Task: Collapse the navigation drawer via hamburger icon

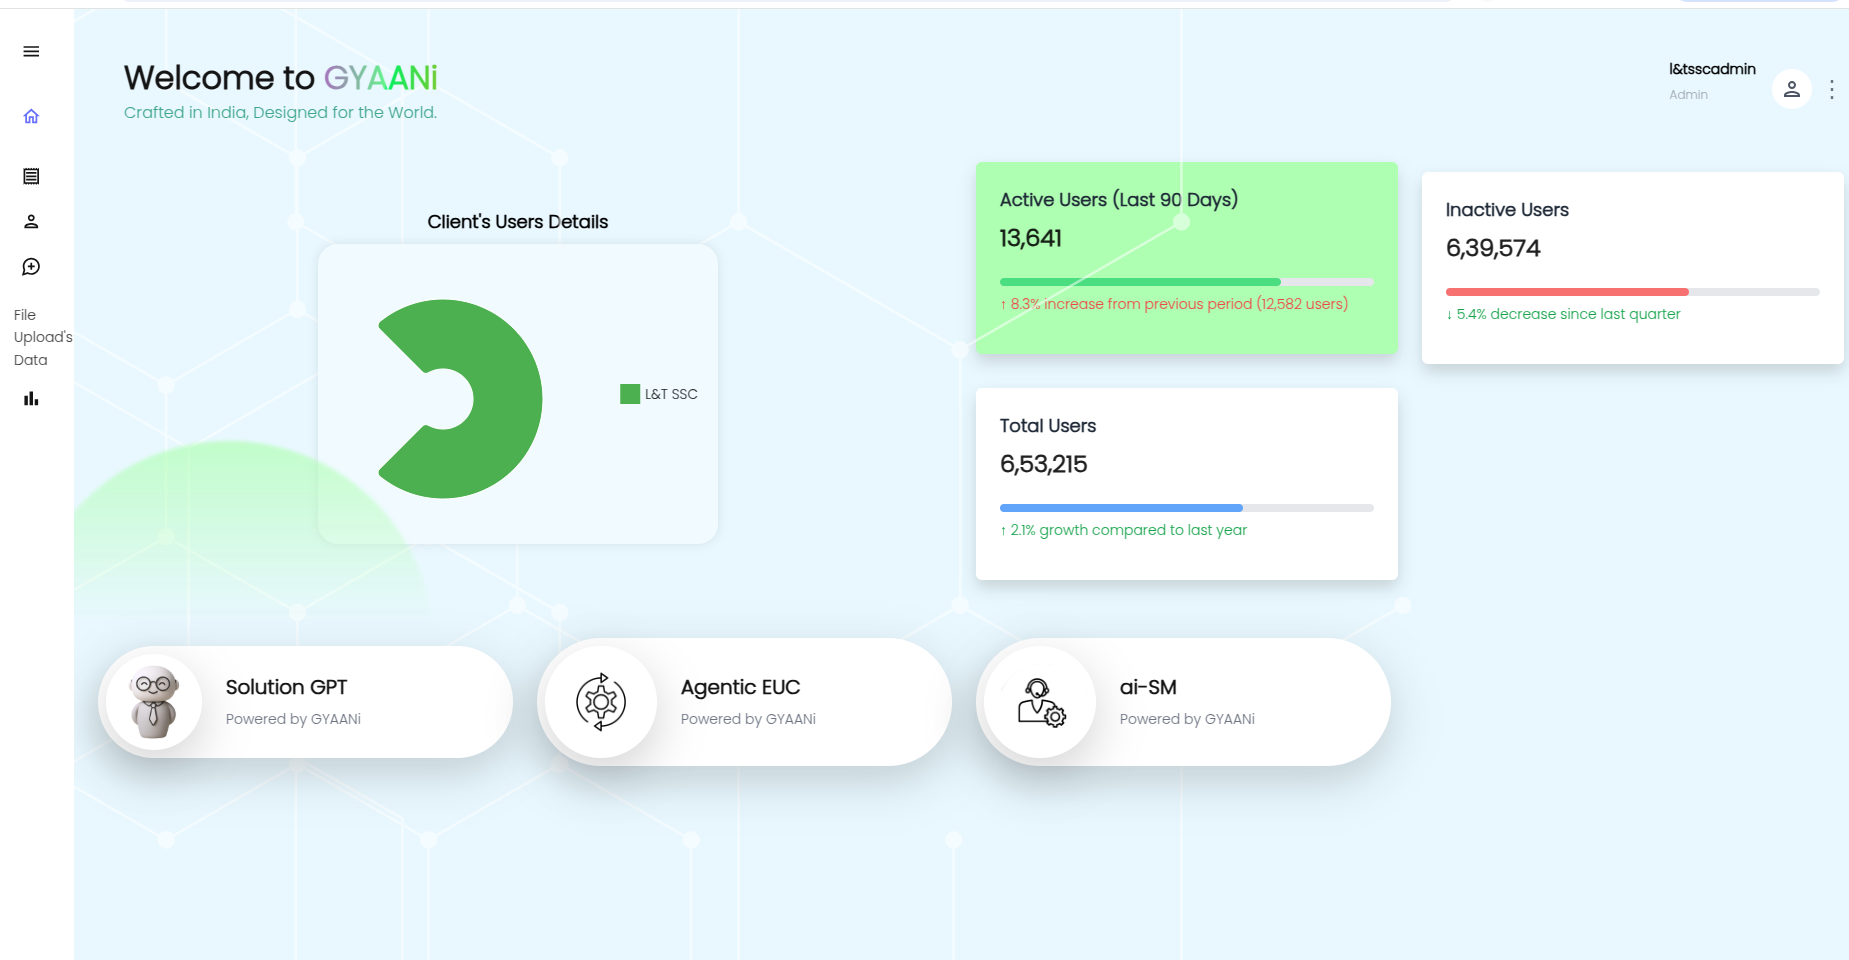Action: [31, 50]
